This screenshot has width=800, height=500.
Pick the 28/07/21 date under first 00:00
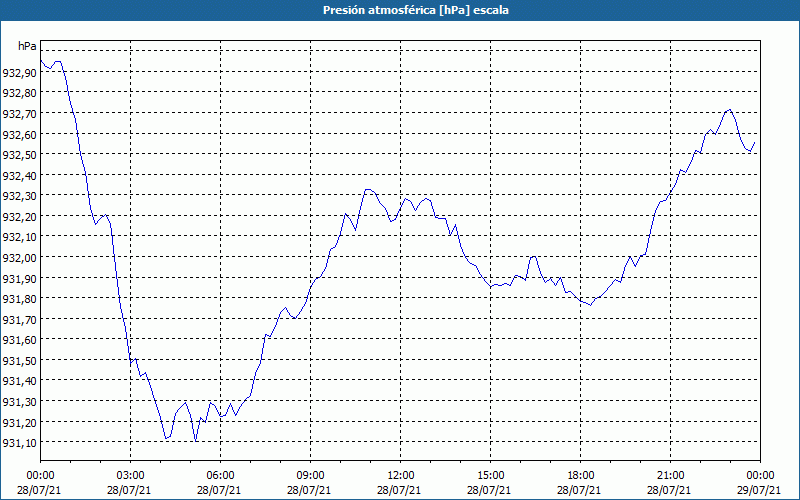[x=39, y=490]
